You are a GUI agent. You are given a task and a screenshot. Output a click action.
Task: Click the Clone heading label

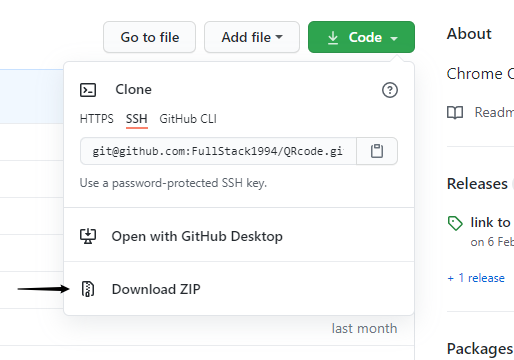pos(133,89)
